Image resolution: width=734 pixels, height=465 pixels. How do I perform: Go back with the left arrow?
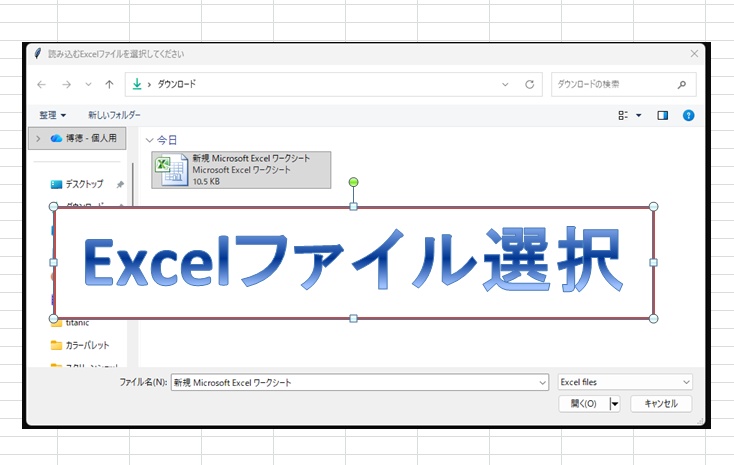[x=42, y=84]
